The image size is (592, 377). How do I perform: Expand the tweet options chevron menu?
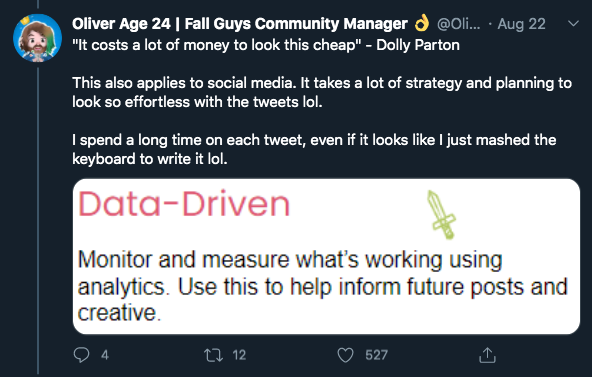[x=573, y=24]
